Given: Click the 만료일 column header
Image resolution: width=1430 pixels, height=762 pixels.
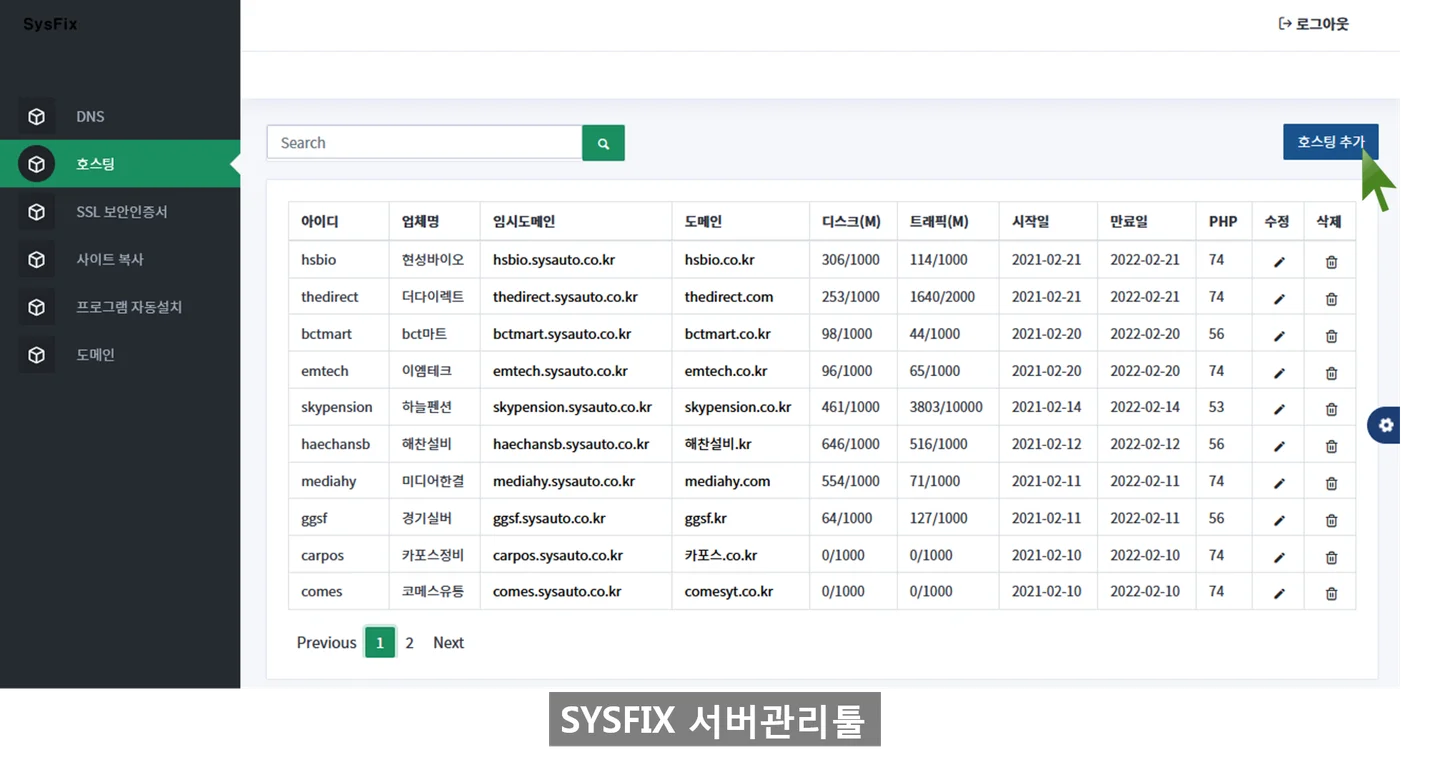Looking at the screenshot, I should click(x=1129, y=222).
